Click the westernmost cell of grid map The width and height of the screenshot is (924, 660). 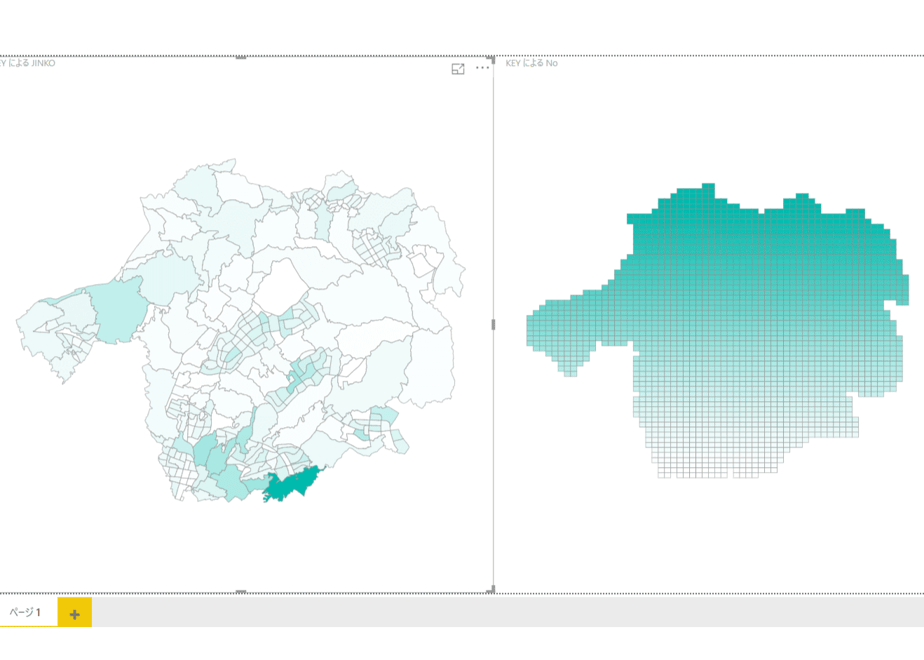tap(530, 330)
